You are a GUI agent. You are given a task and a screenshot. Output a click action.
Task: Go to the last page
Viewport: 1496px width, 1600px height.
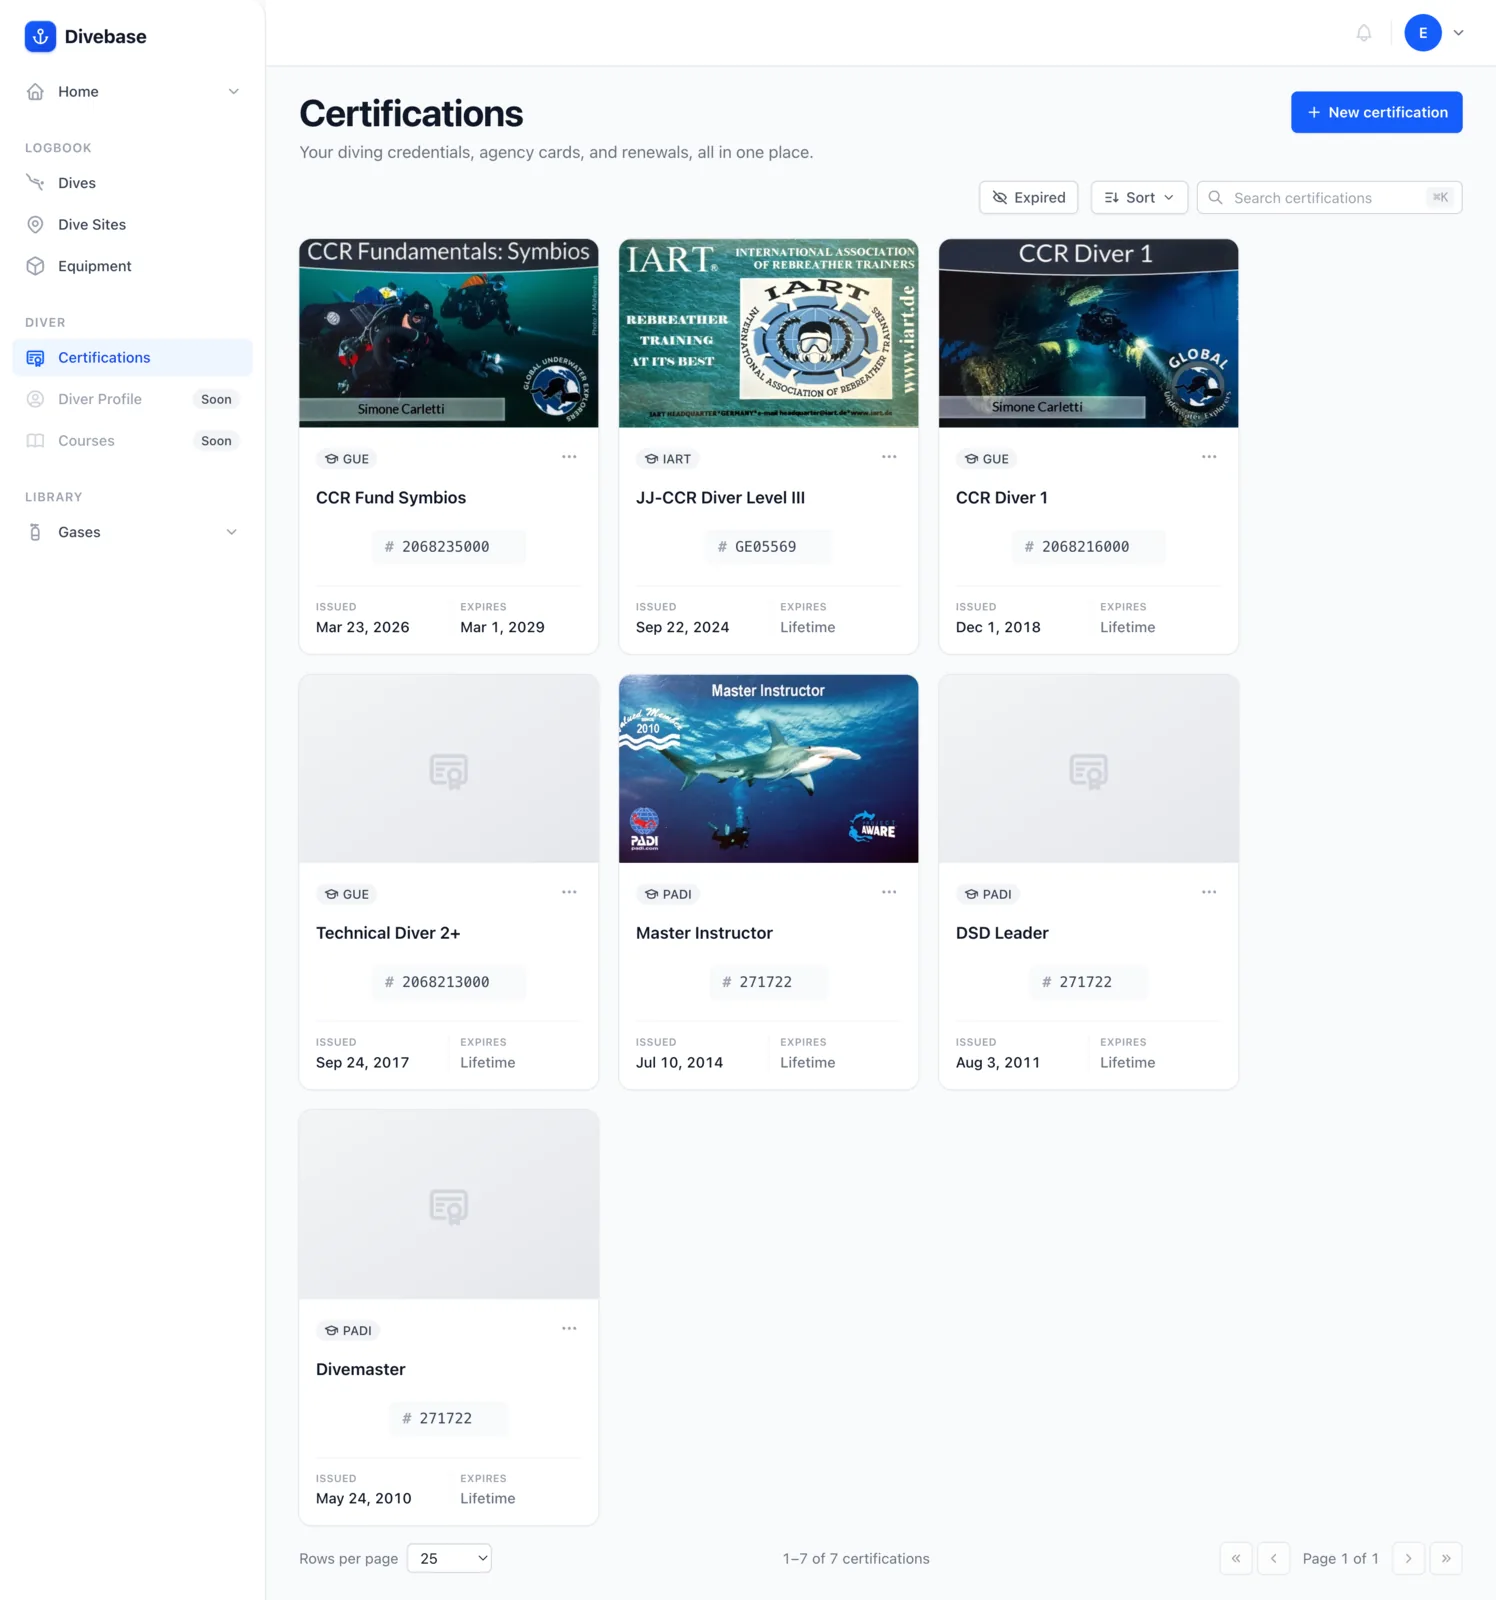tap(1446, 1558)
